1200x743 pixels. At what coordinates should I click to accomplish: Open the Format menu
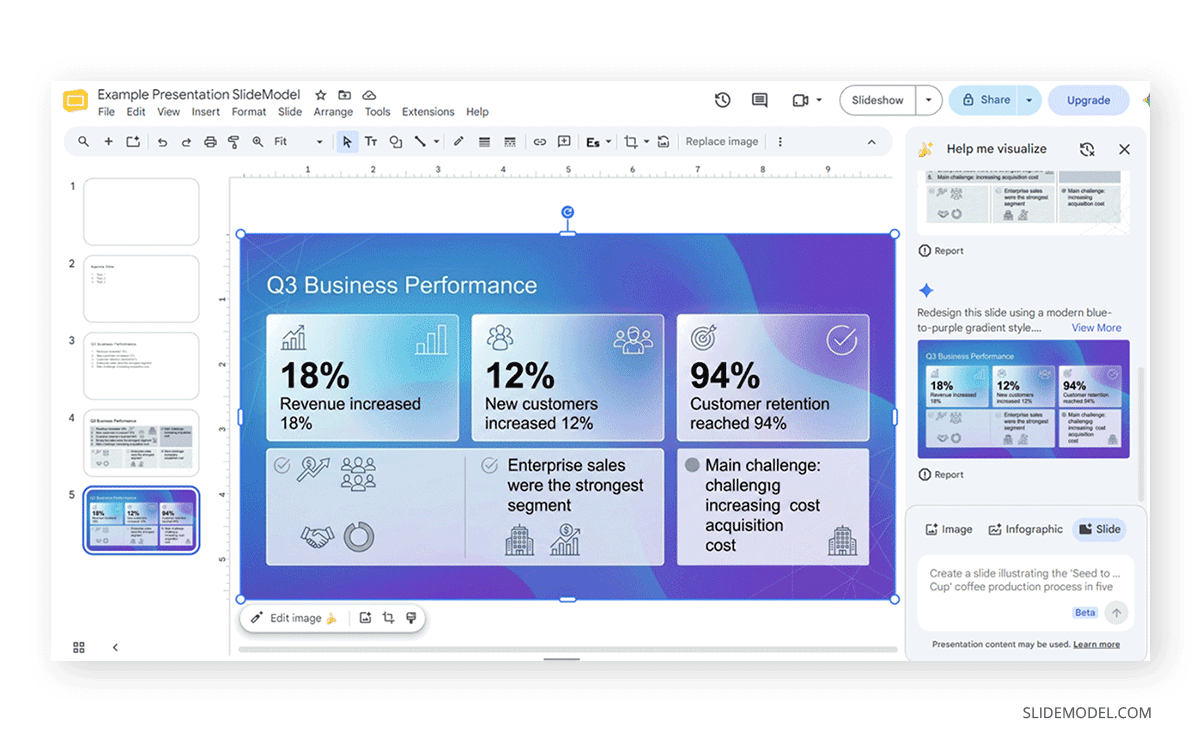pos(249,112)
